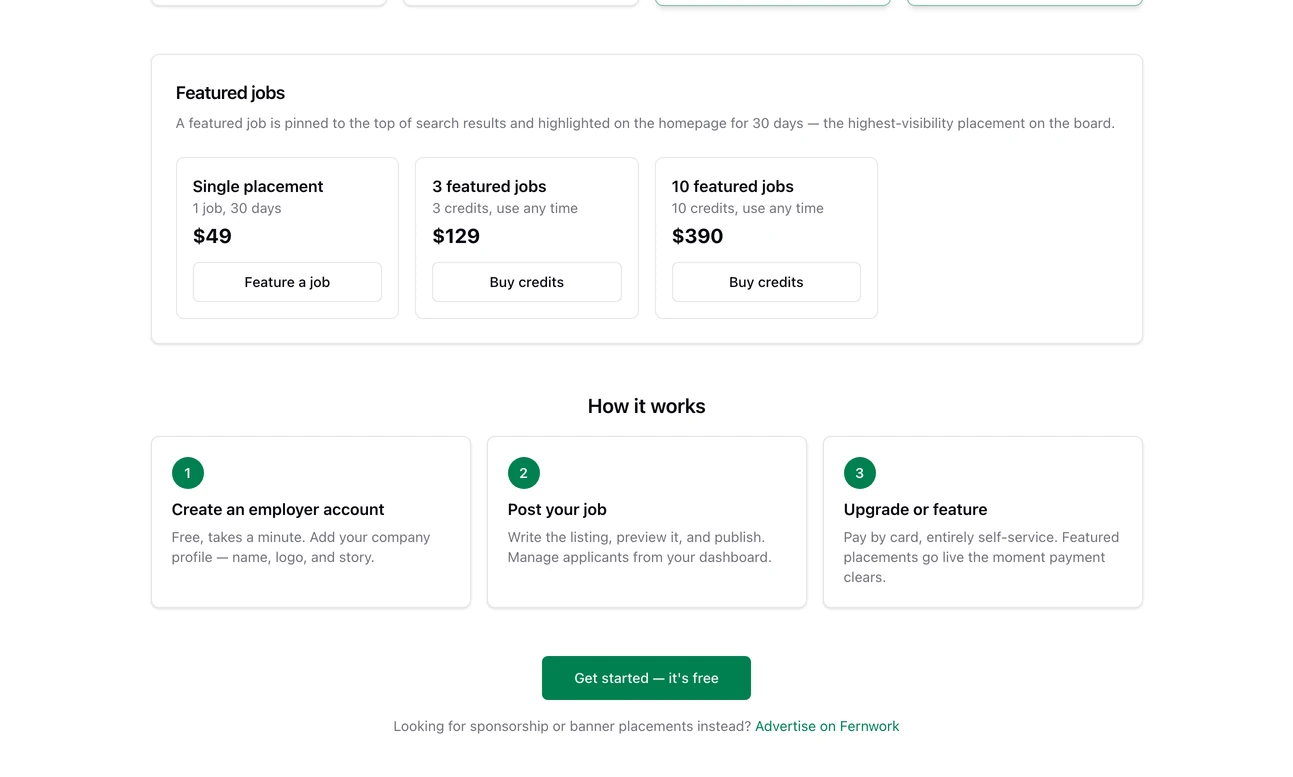
Task: Click the step 2 number badge
Action: point(524,473)
